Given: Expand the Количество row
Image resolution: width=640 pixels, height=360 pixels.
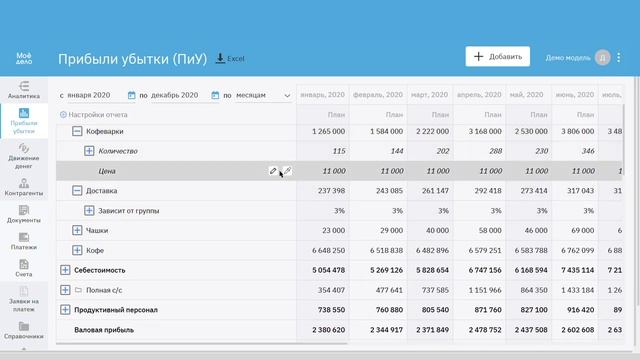Looking at the screenshot, I should [89, 151].
